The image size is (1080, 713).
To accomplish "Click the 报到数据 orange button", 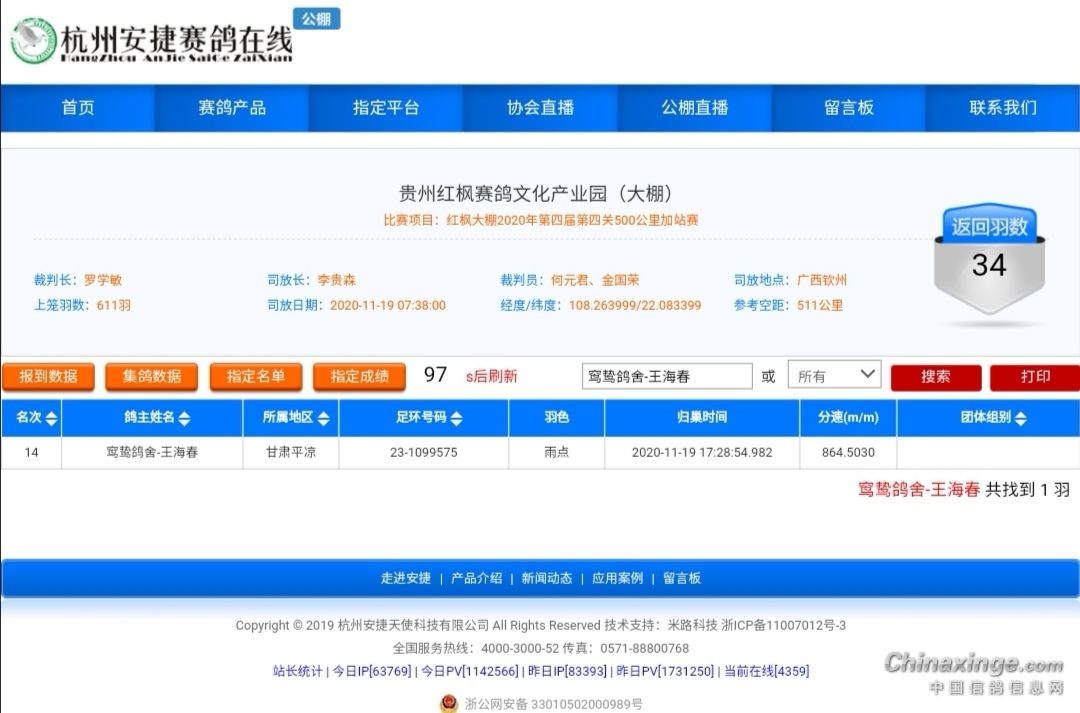I will pos(49,376).
